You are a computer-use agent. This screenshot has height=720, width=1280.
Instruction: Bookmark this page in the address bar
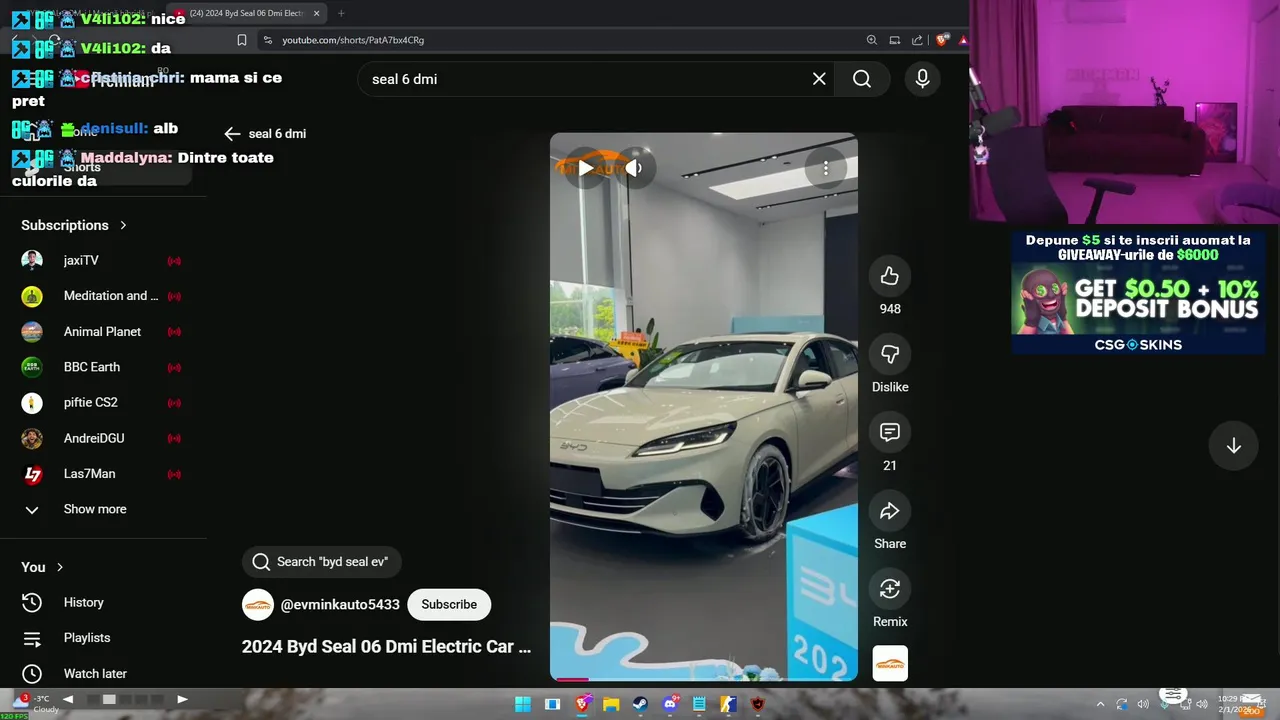[242, 40]
